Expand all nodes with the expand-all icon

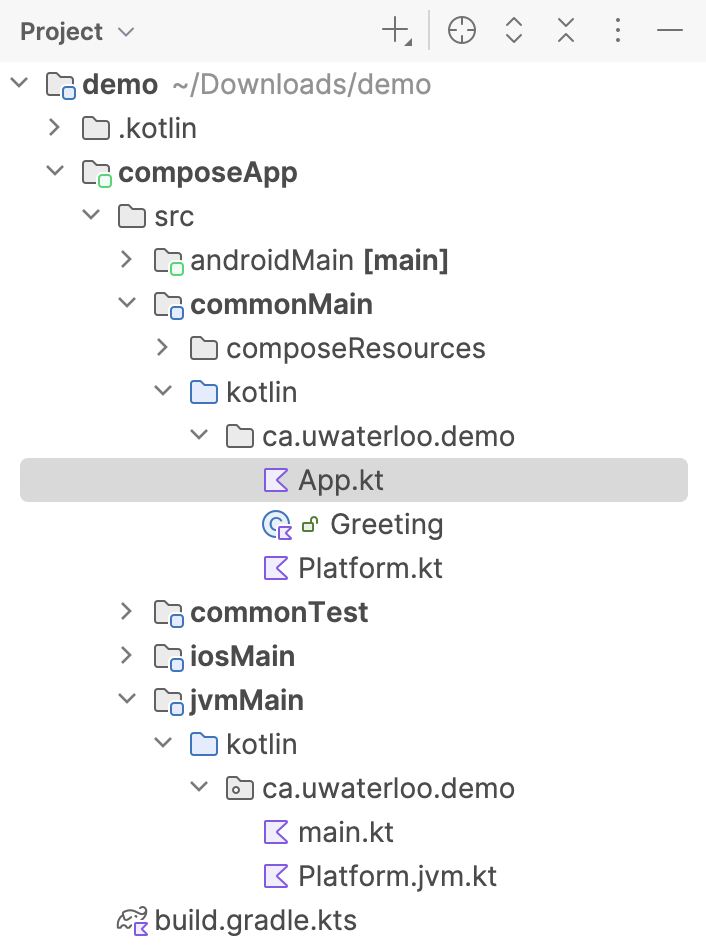coord(513,30)
